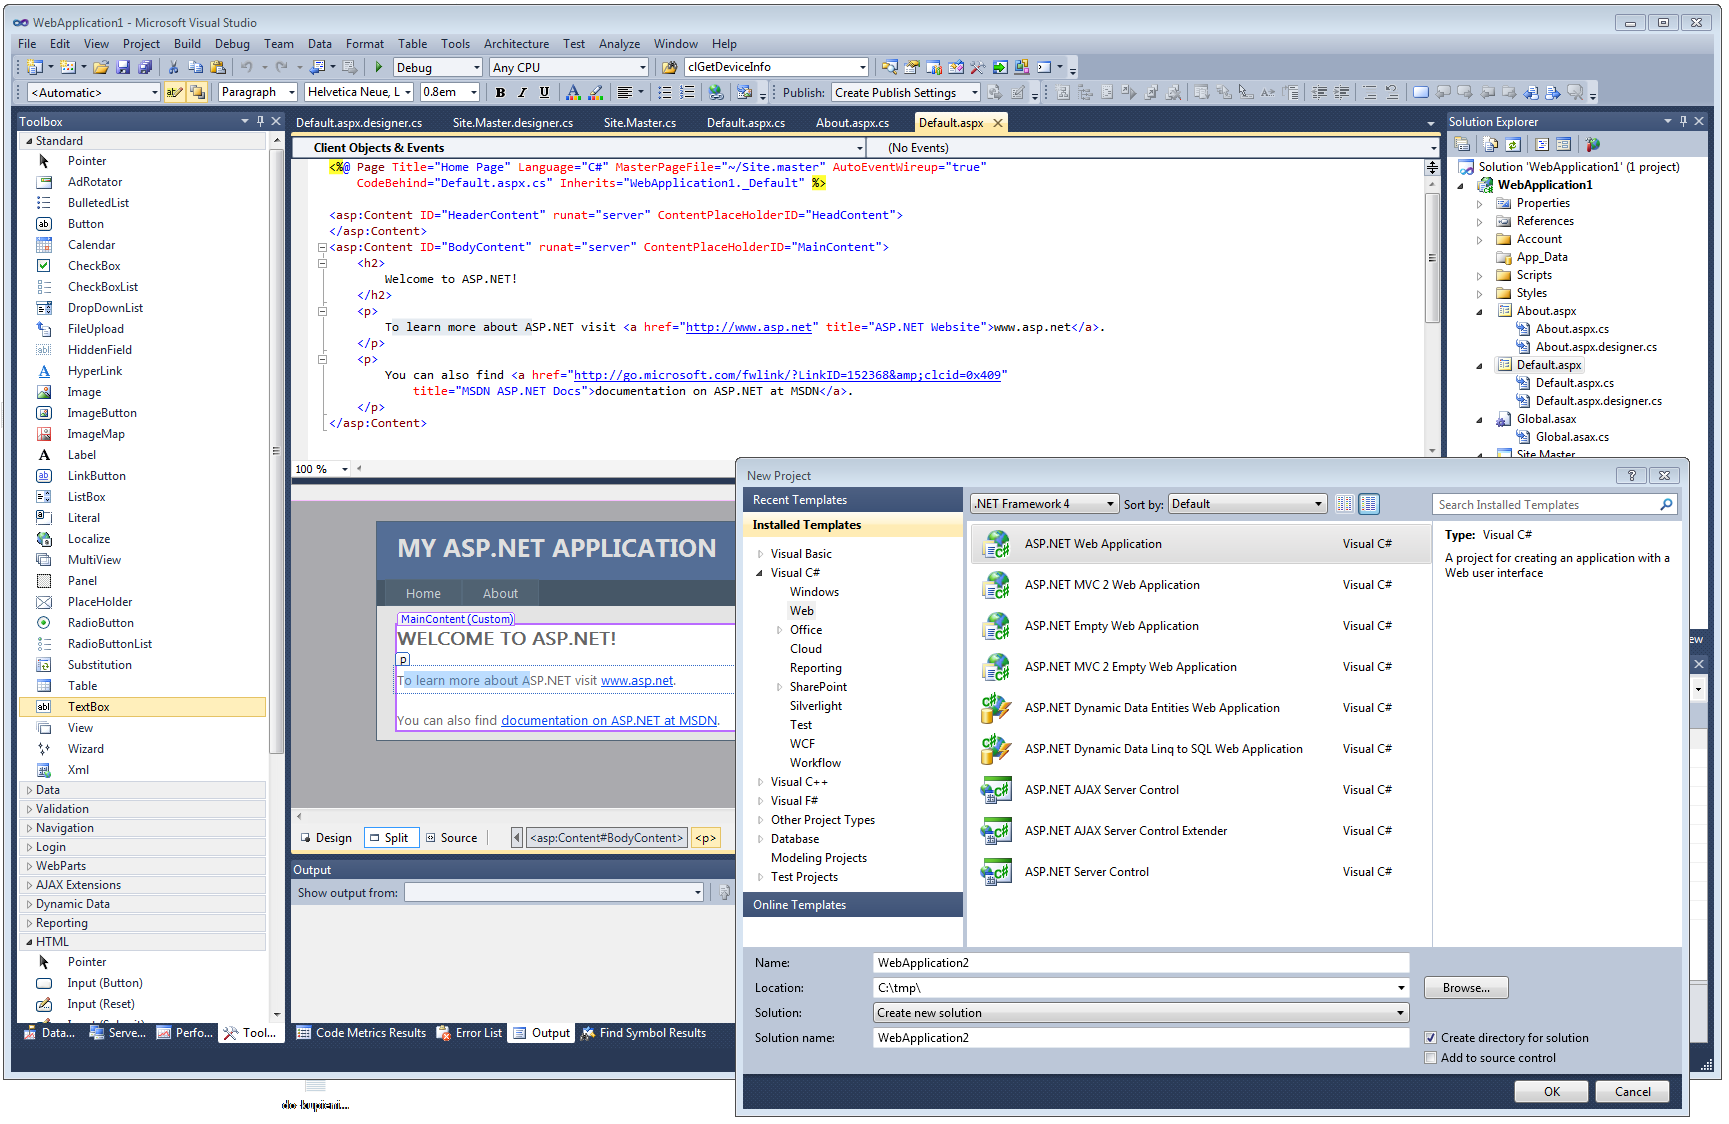
Task: Click the Copy toolbar icon
Action: tap(195, 67)
